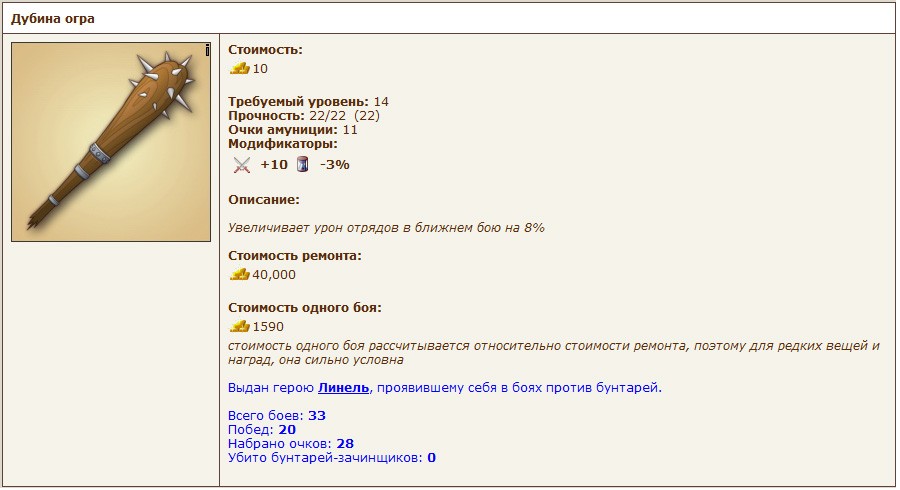Click the 'Прочность: 22/22 (22)' line
This screenshot has height=490, width=900.
304,116
